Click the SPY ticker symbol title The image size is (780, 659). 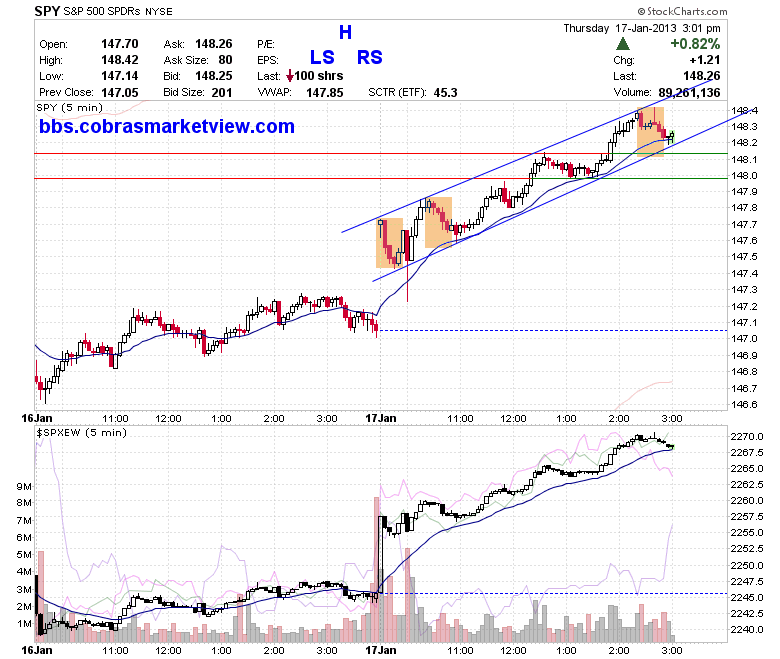[x=47, y=11]
